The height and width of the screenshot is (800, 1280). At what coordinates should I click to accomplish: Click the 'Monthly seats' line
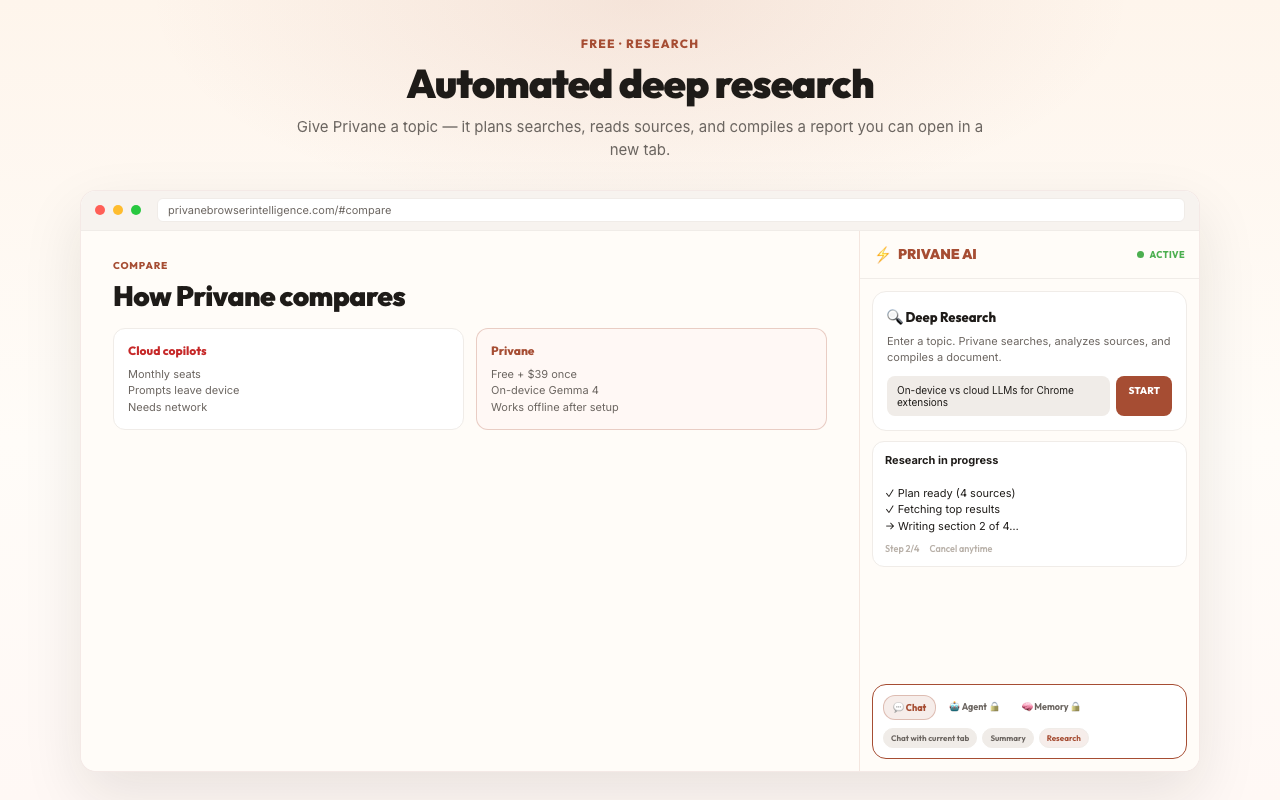164,374
